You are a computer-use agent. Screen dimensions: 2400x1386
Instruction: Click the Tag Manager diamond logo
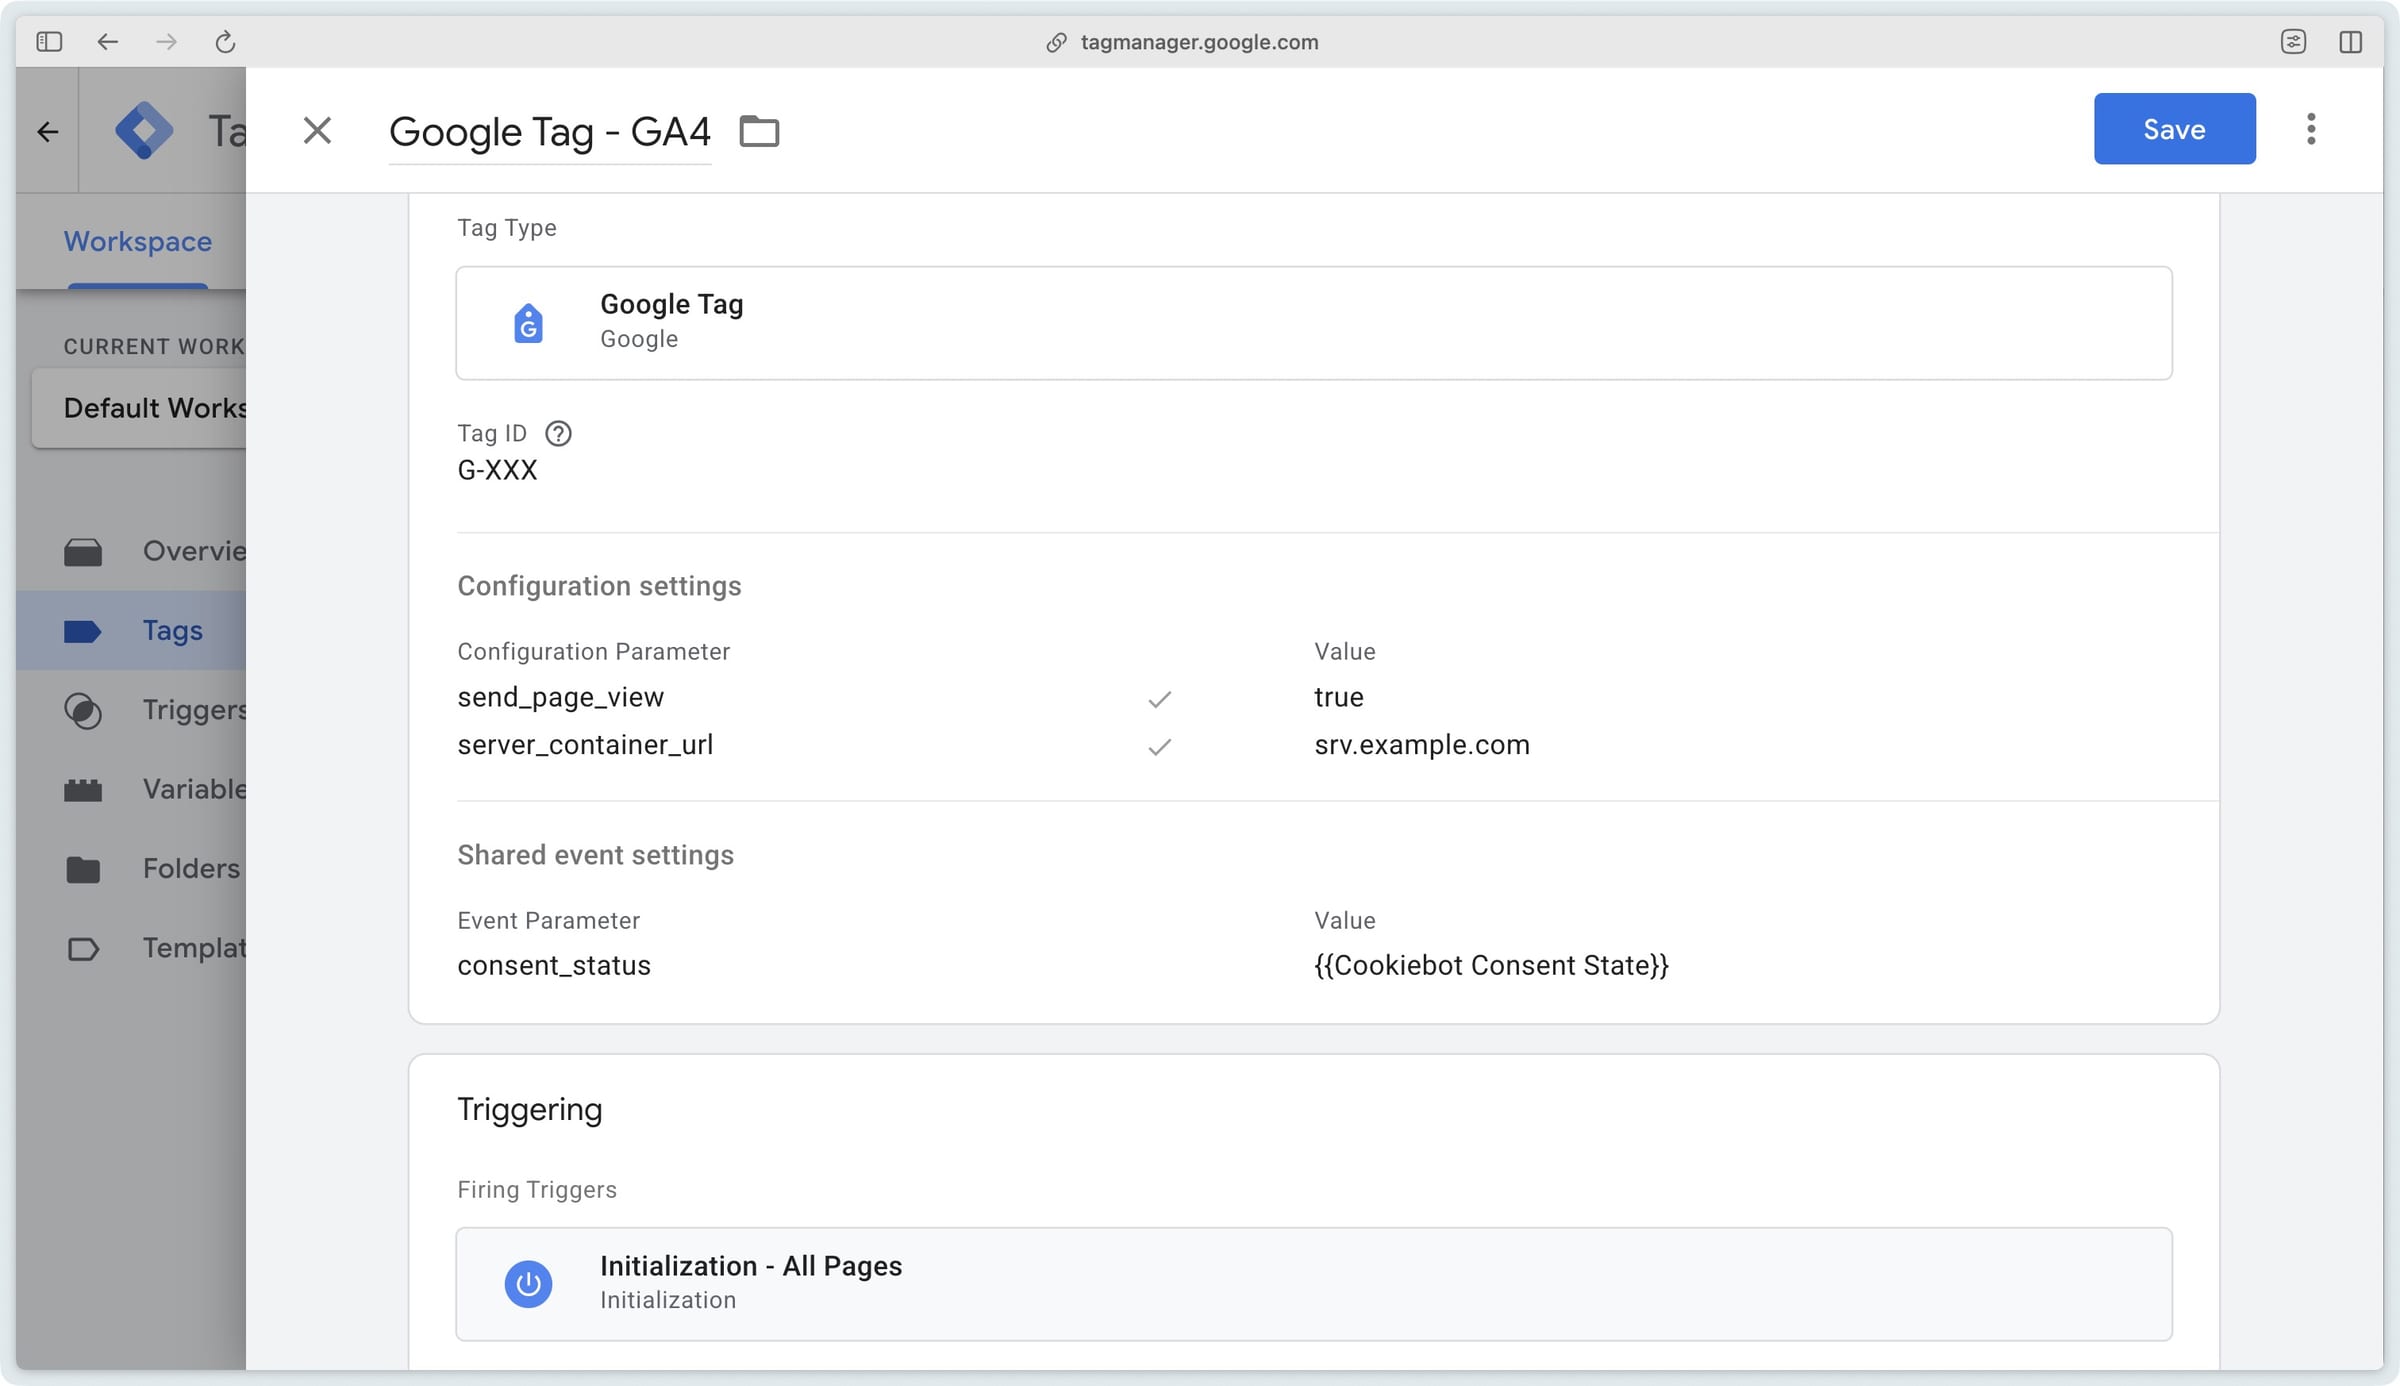point(144,130)
